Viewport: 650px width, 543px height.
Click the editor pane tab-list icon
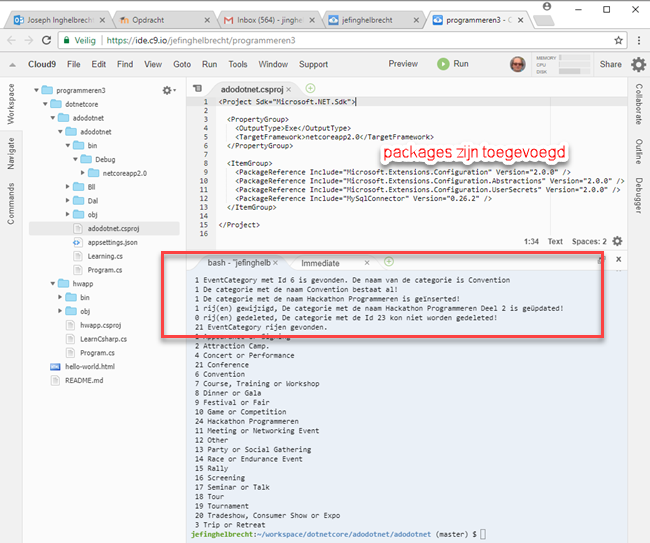[198, 88]
